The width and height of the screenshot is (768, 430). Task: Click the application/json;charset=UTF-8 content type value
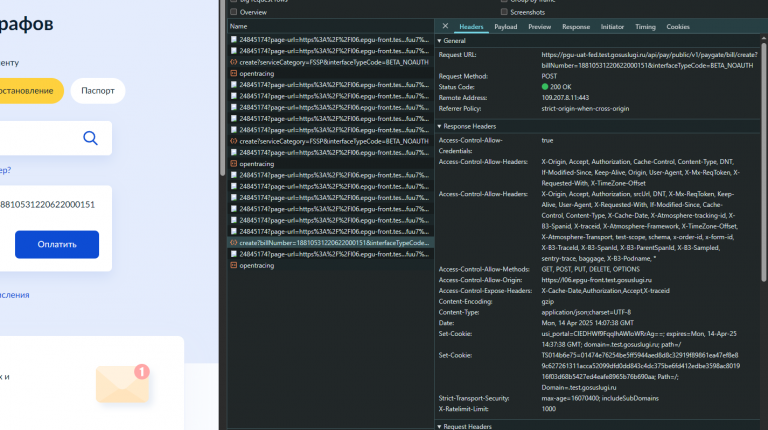point(586,312)
